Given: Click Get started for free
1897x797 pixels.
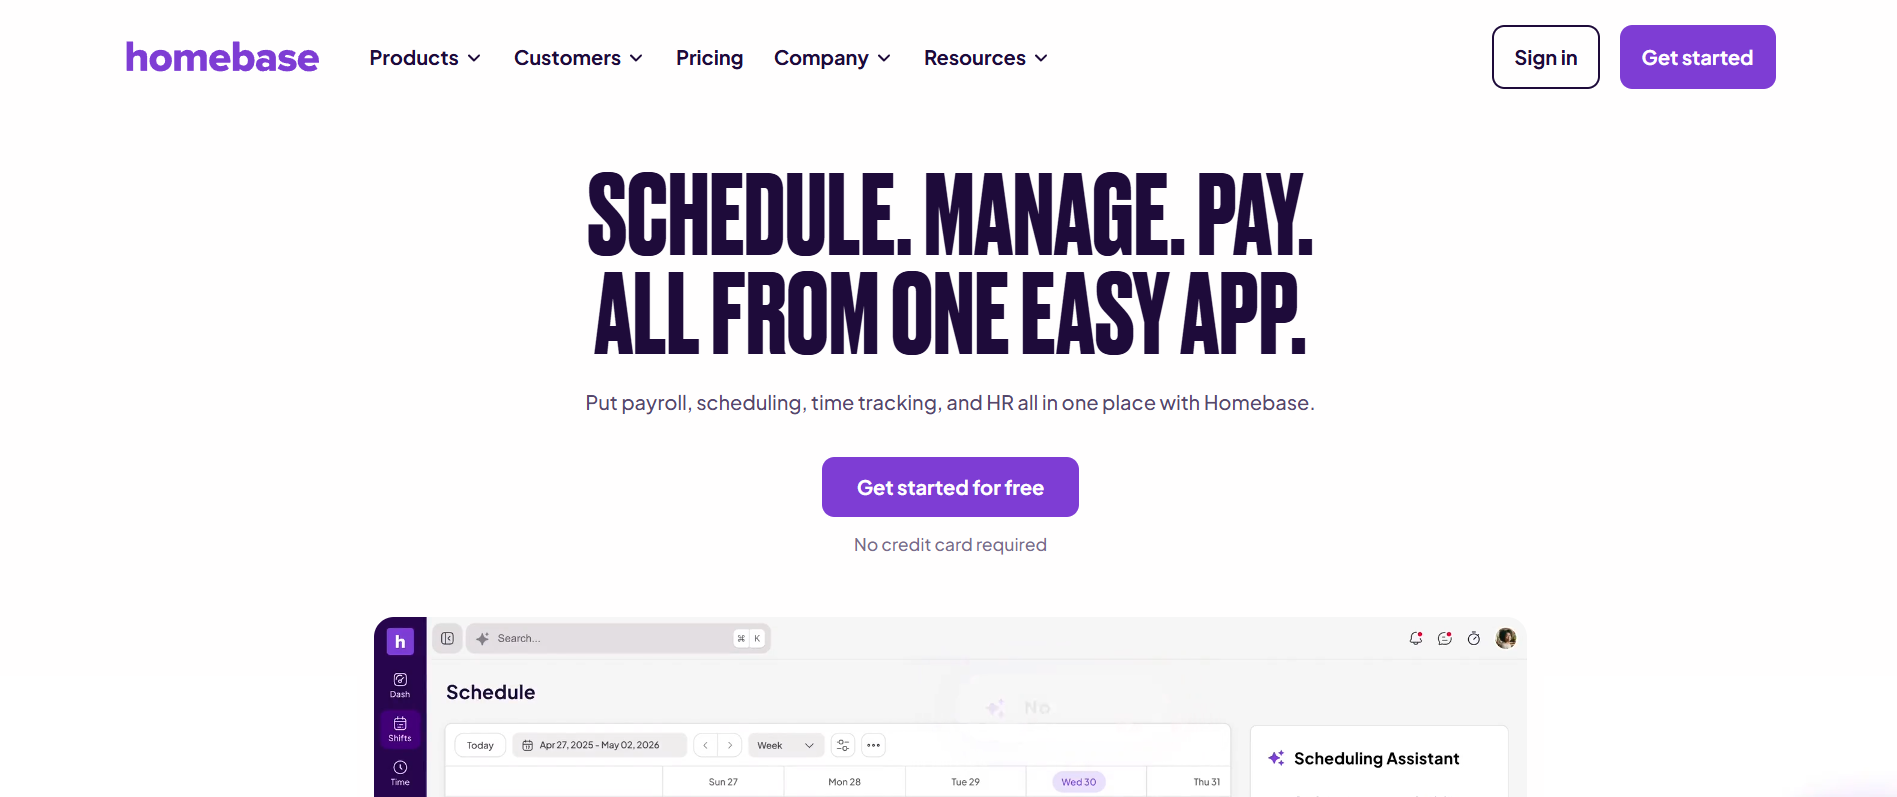Looking at the screenshot, I should pyautogui.click(x=950, y=487).
